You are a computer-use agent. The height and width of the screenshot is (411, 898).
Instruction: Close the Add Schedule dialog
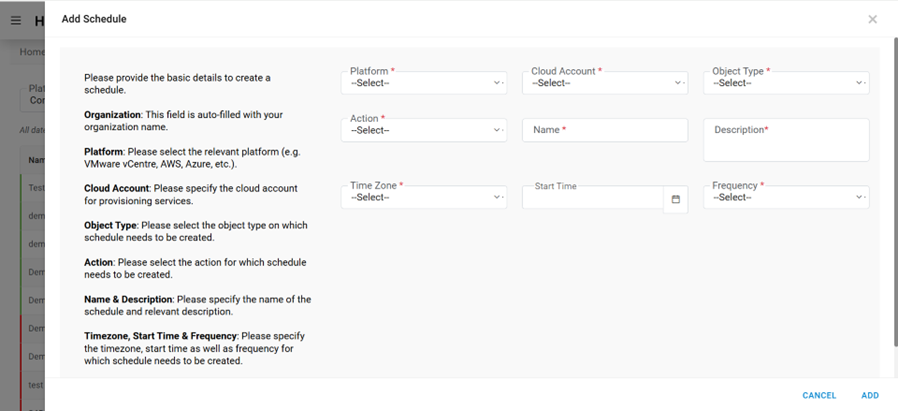872,19
